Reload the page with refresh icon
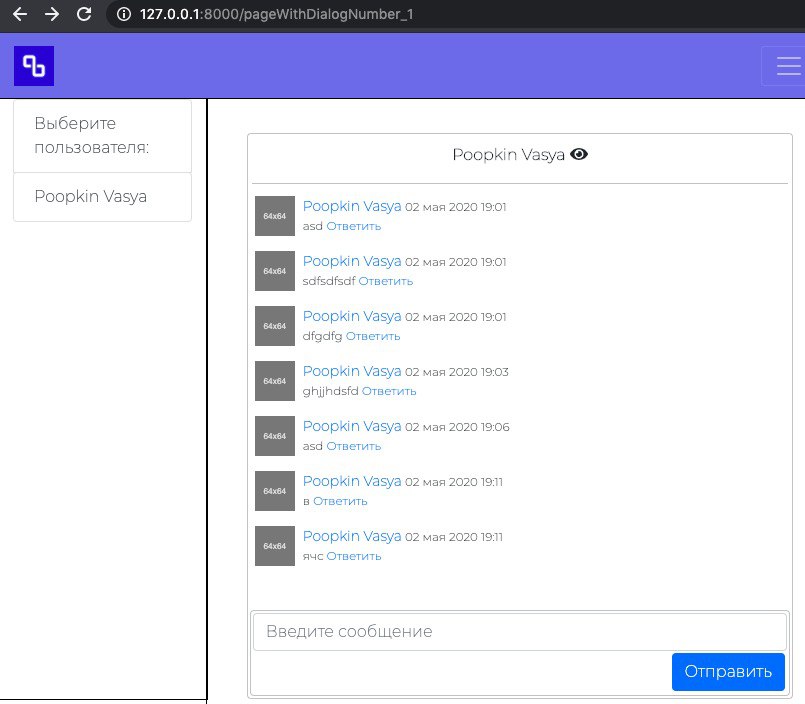Viewport: 805px width, 704px height. [84, 14]
